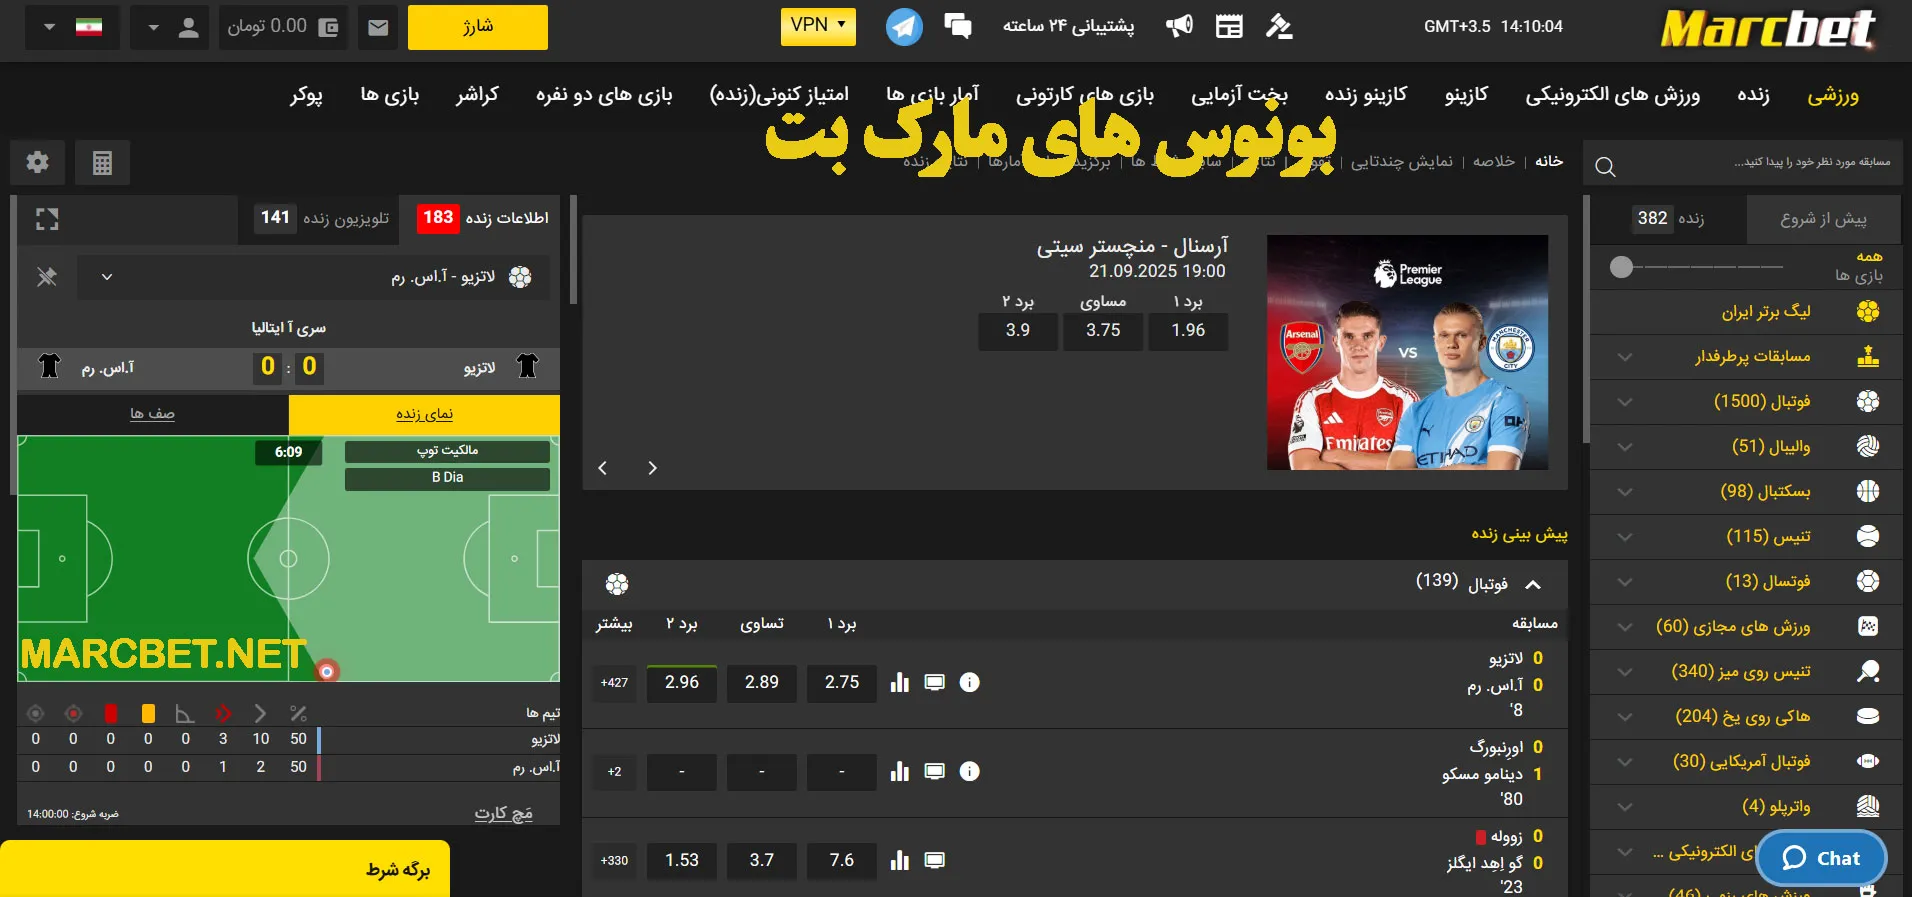Viewport: 1912px width, 897px height.
Task: Click the announcements megaphone icon
Action: pyautogui.click(x=1179, y=27)
